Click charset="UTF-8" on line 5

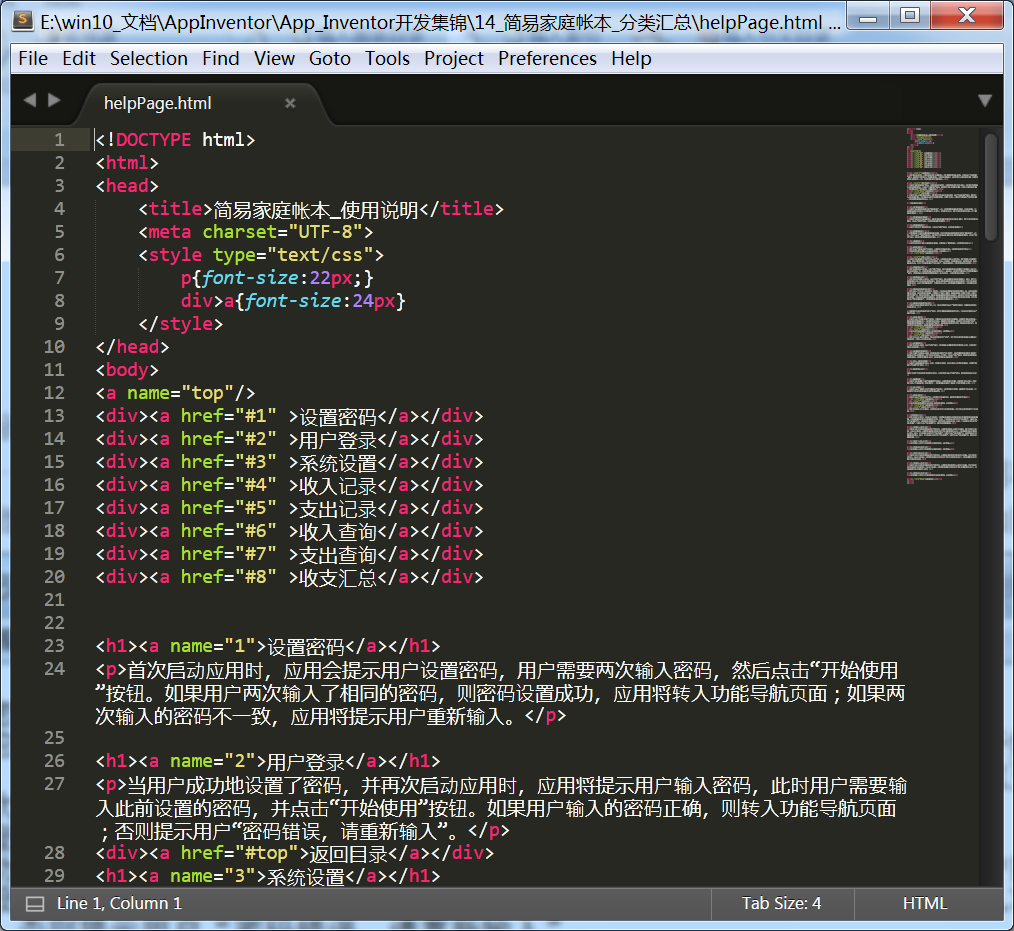(283, 232)
